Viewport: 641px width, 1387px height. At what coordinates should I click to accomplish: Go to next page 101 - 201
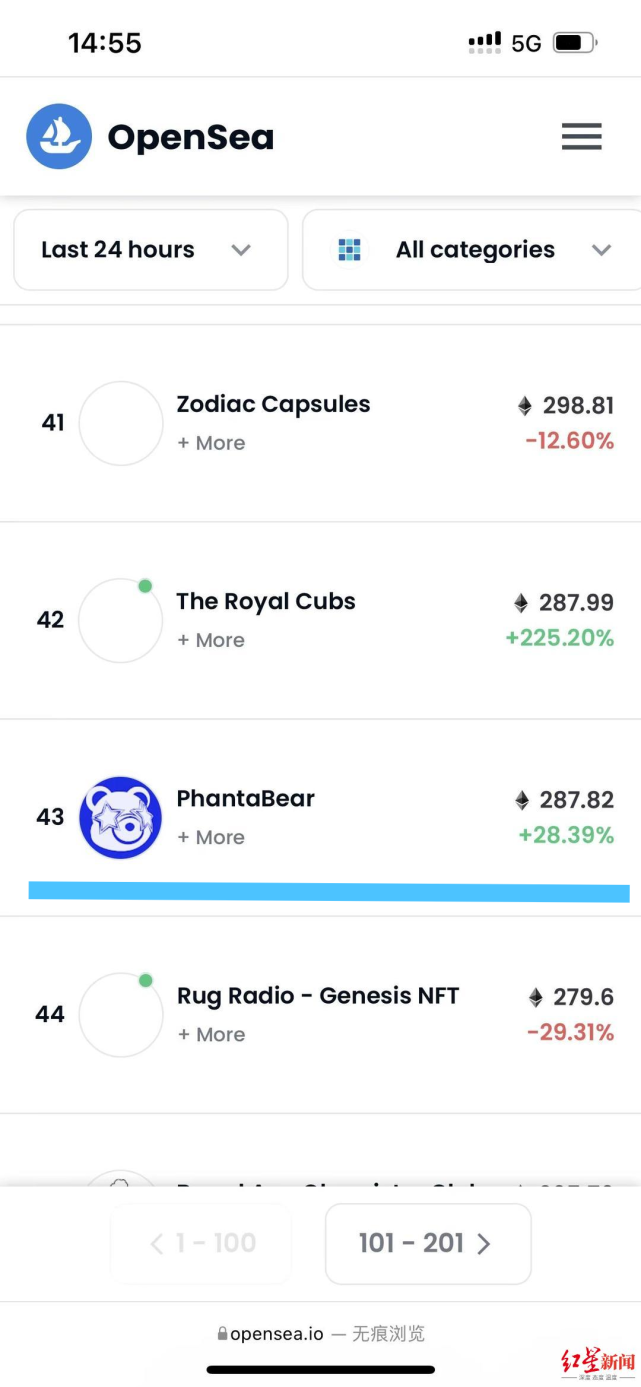pos(427,1243)
